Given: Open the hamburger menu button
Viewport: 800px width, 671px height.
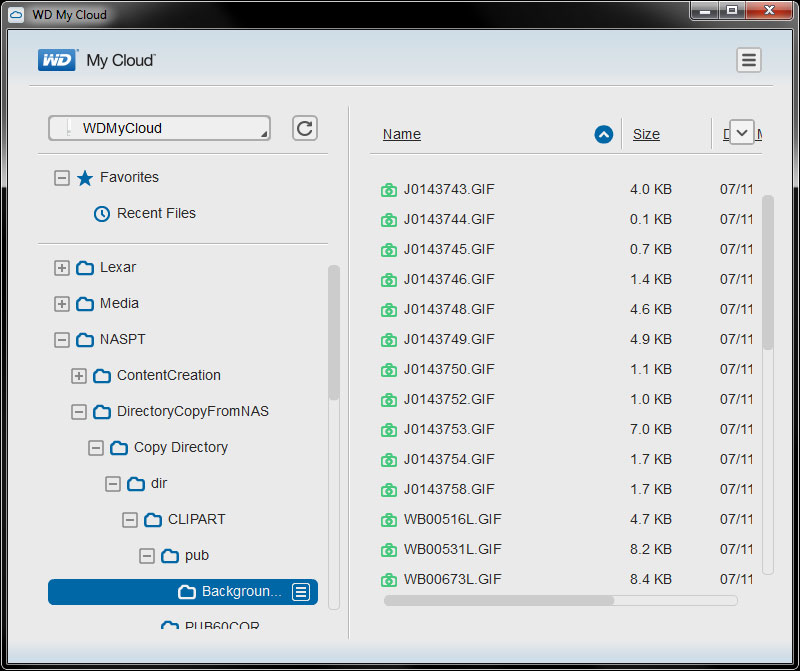Looking at the screenshot, I should pyautogui.click(x=748, y=60).
